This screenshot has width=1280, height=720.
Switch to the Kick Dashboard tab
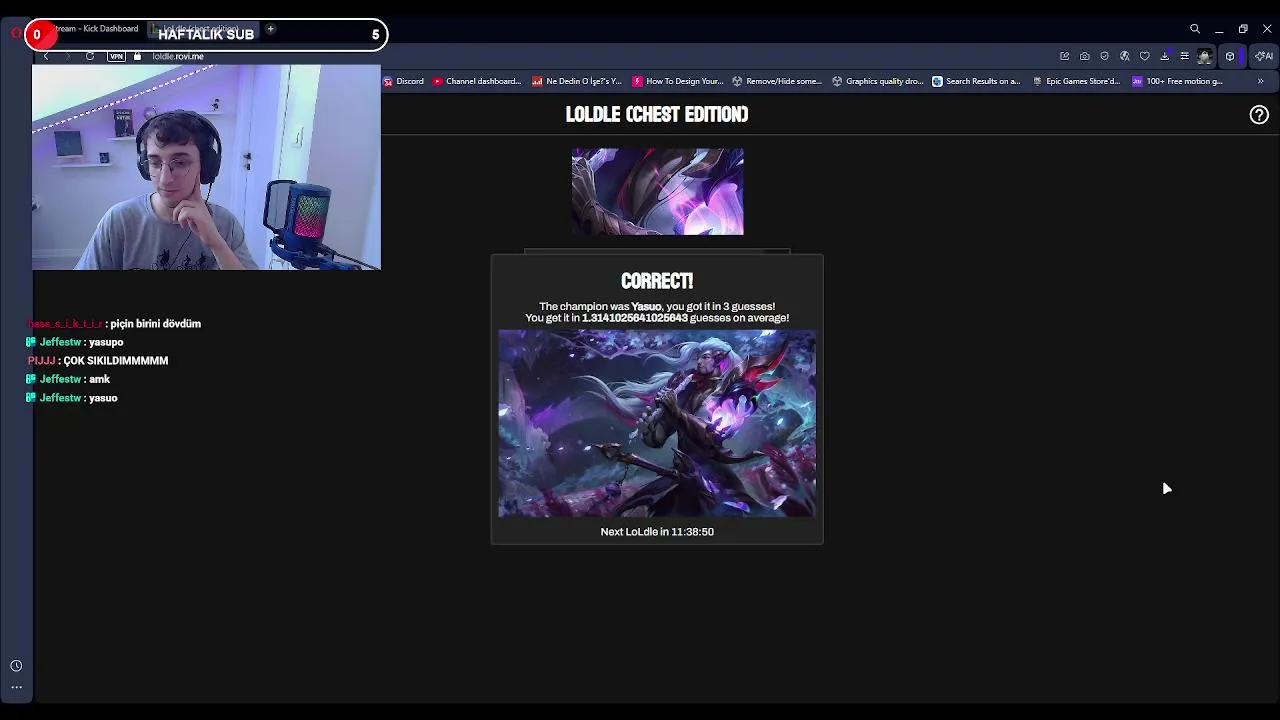tap(96, 29)
